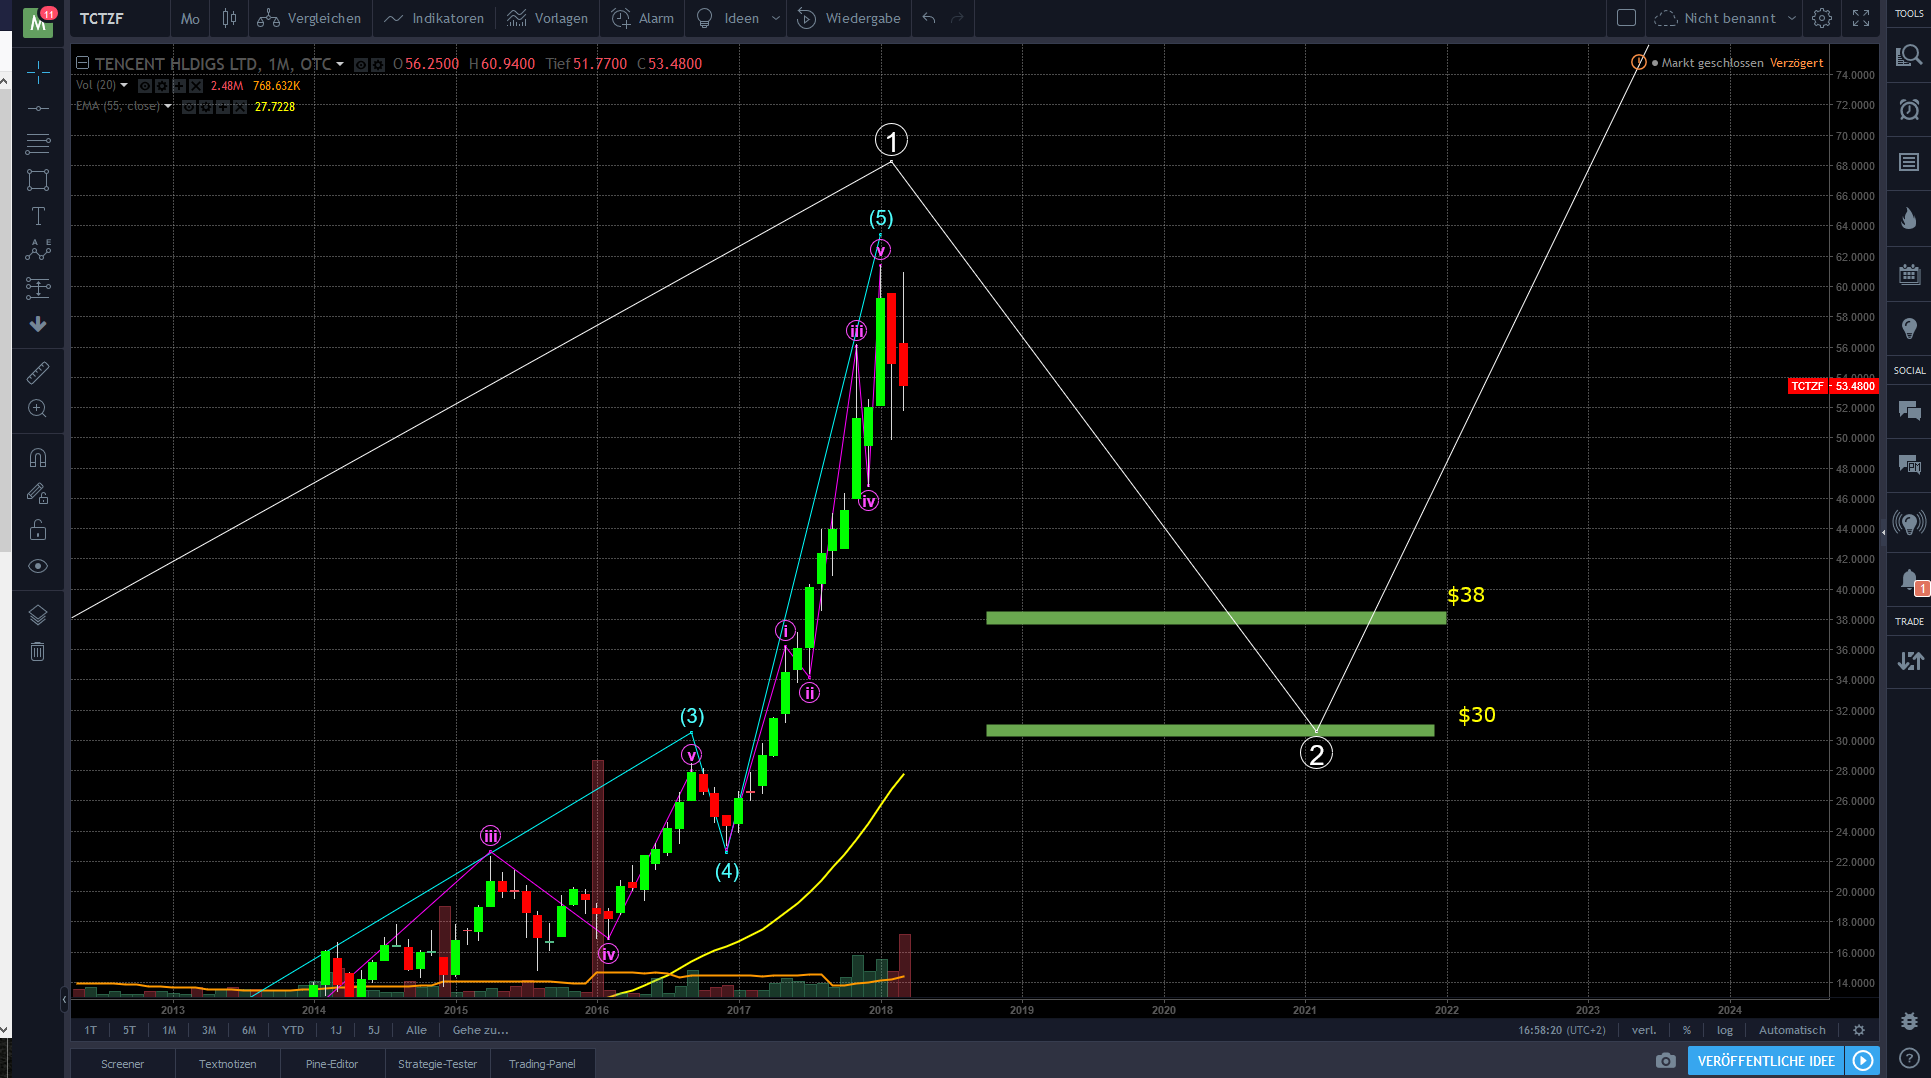Open the ideas lightbulb sidebar panel
Image resolution: width=1931 pixels, height=1078 pixels.
point(1909,328)
